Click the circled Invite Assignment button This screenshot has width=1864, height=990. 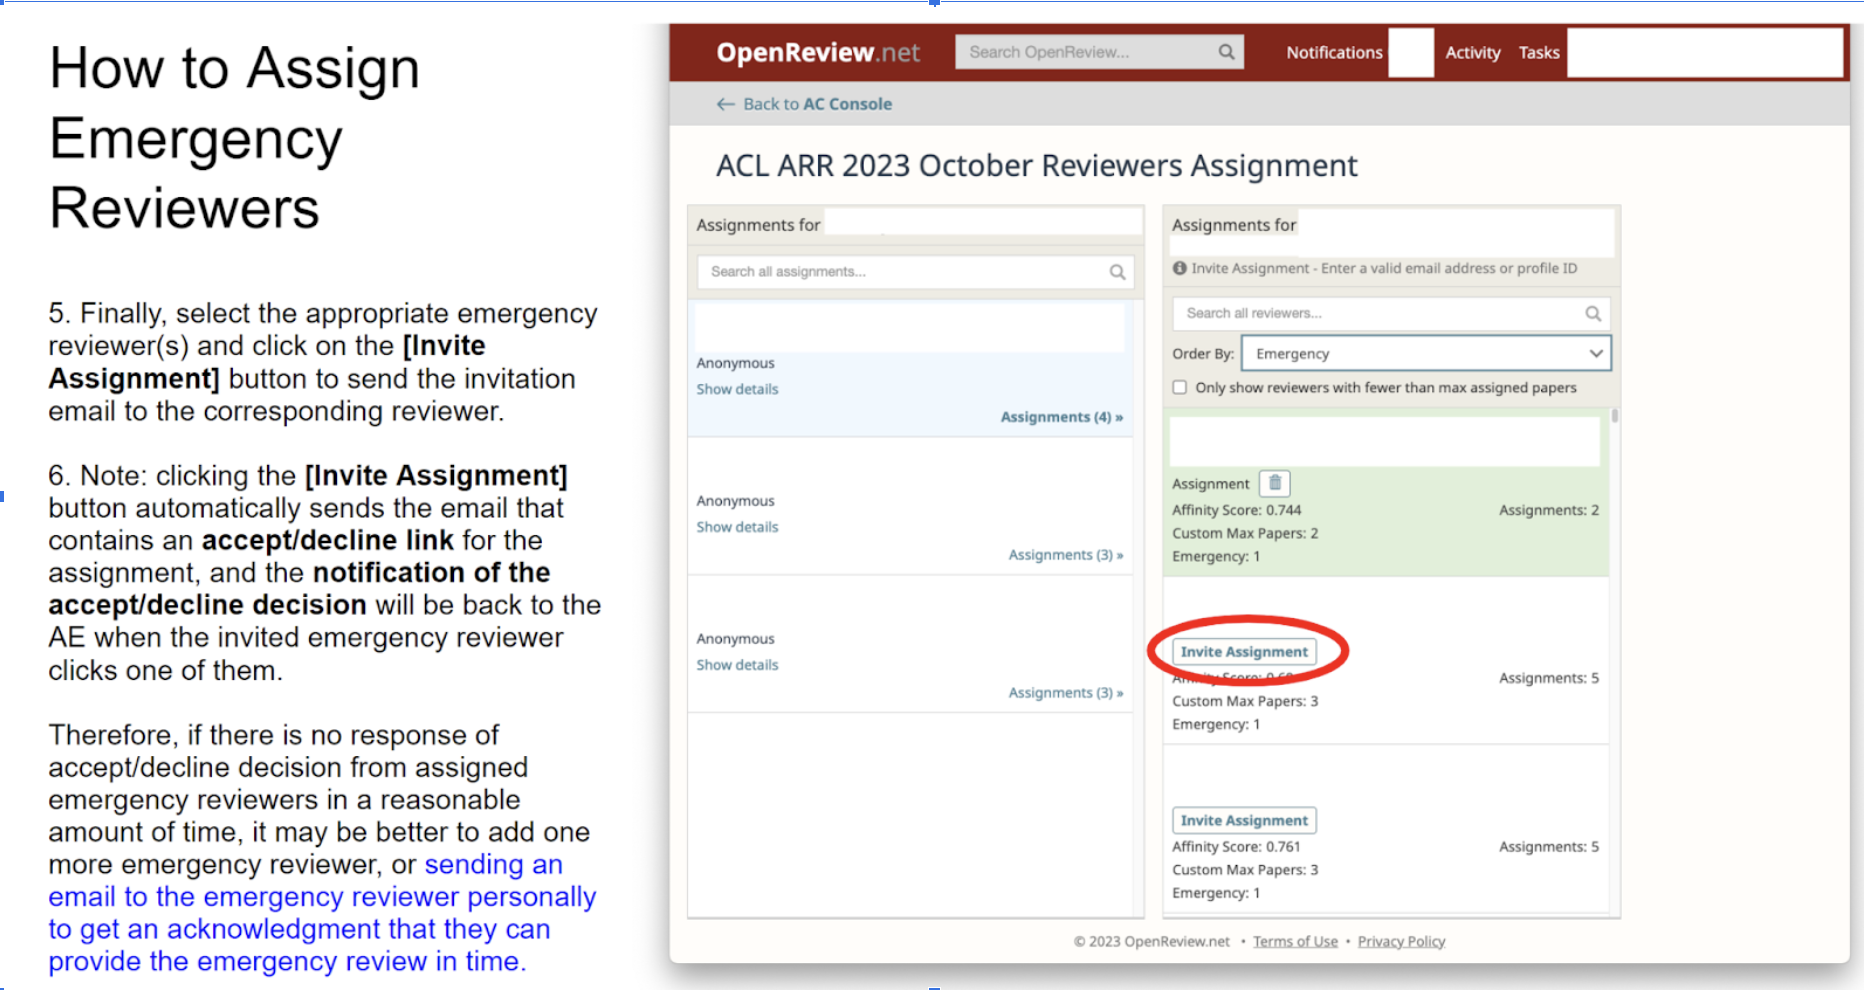point(1244,651)
